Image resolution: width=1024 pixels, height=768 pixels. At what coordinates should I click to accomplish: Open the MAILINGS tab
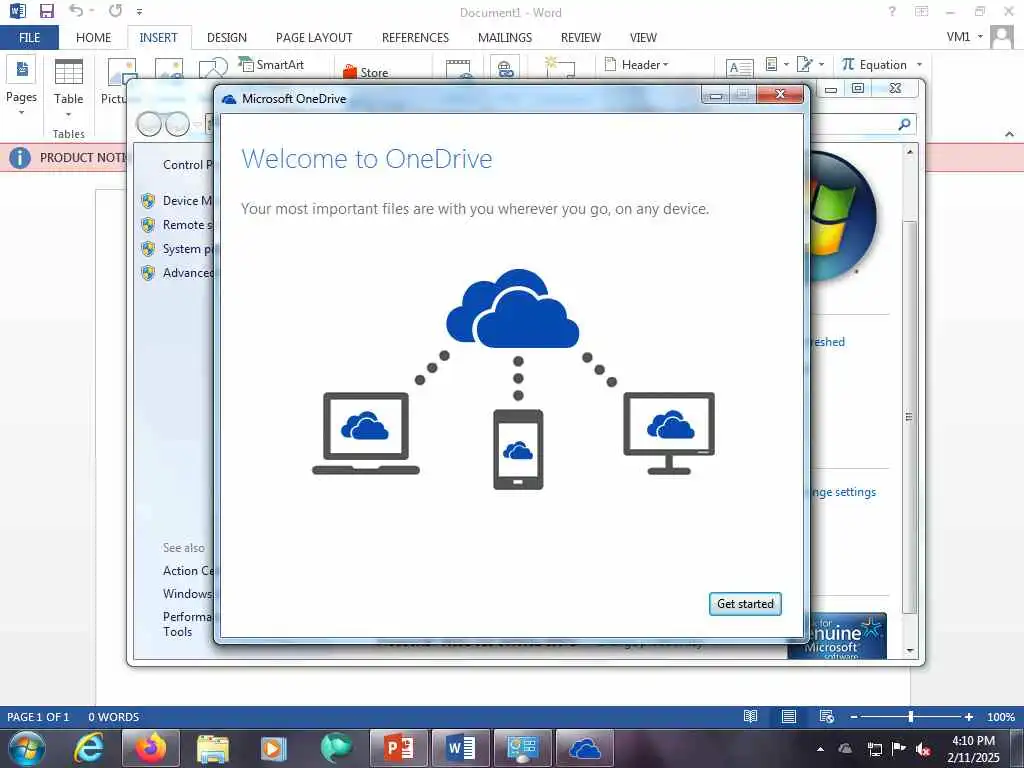(505, 37)
